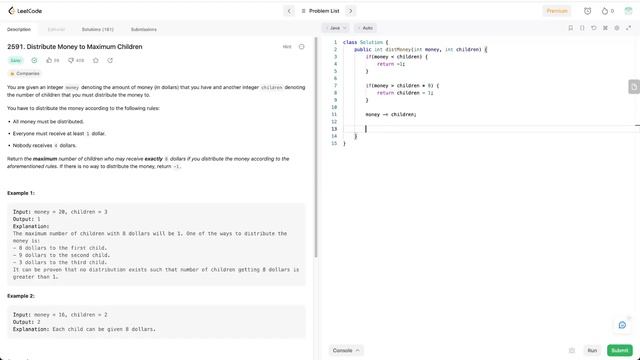Click the 'Example 2:' heading
640x360 pixels.
[x=21, y=296]
